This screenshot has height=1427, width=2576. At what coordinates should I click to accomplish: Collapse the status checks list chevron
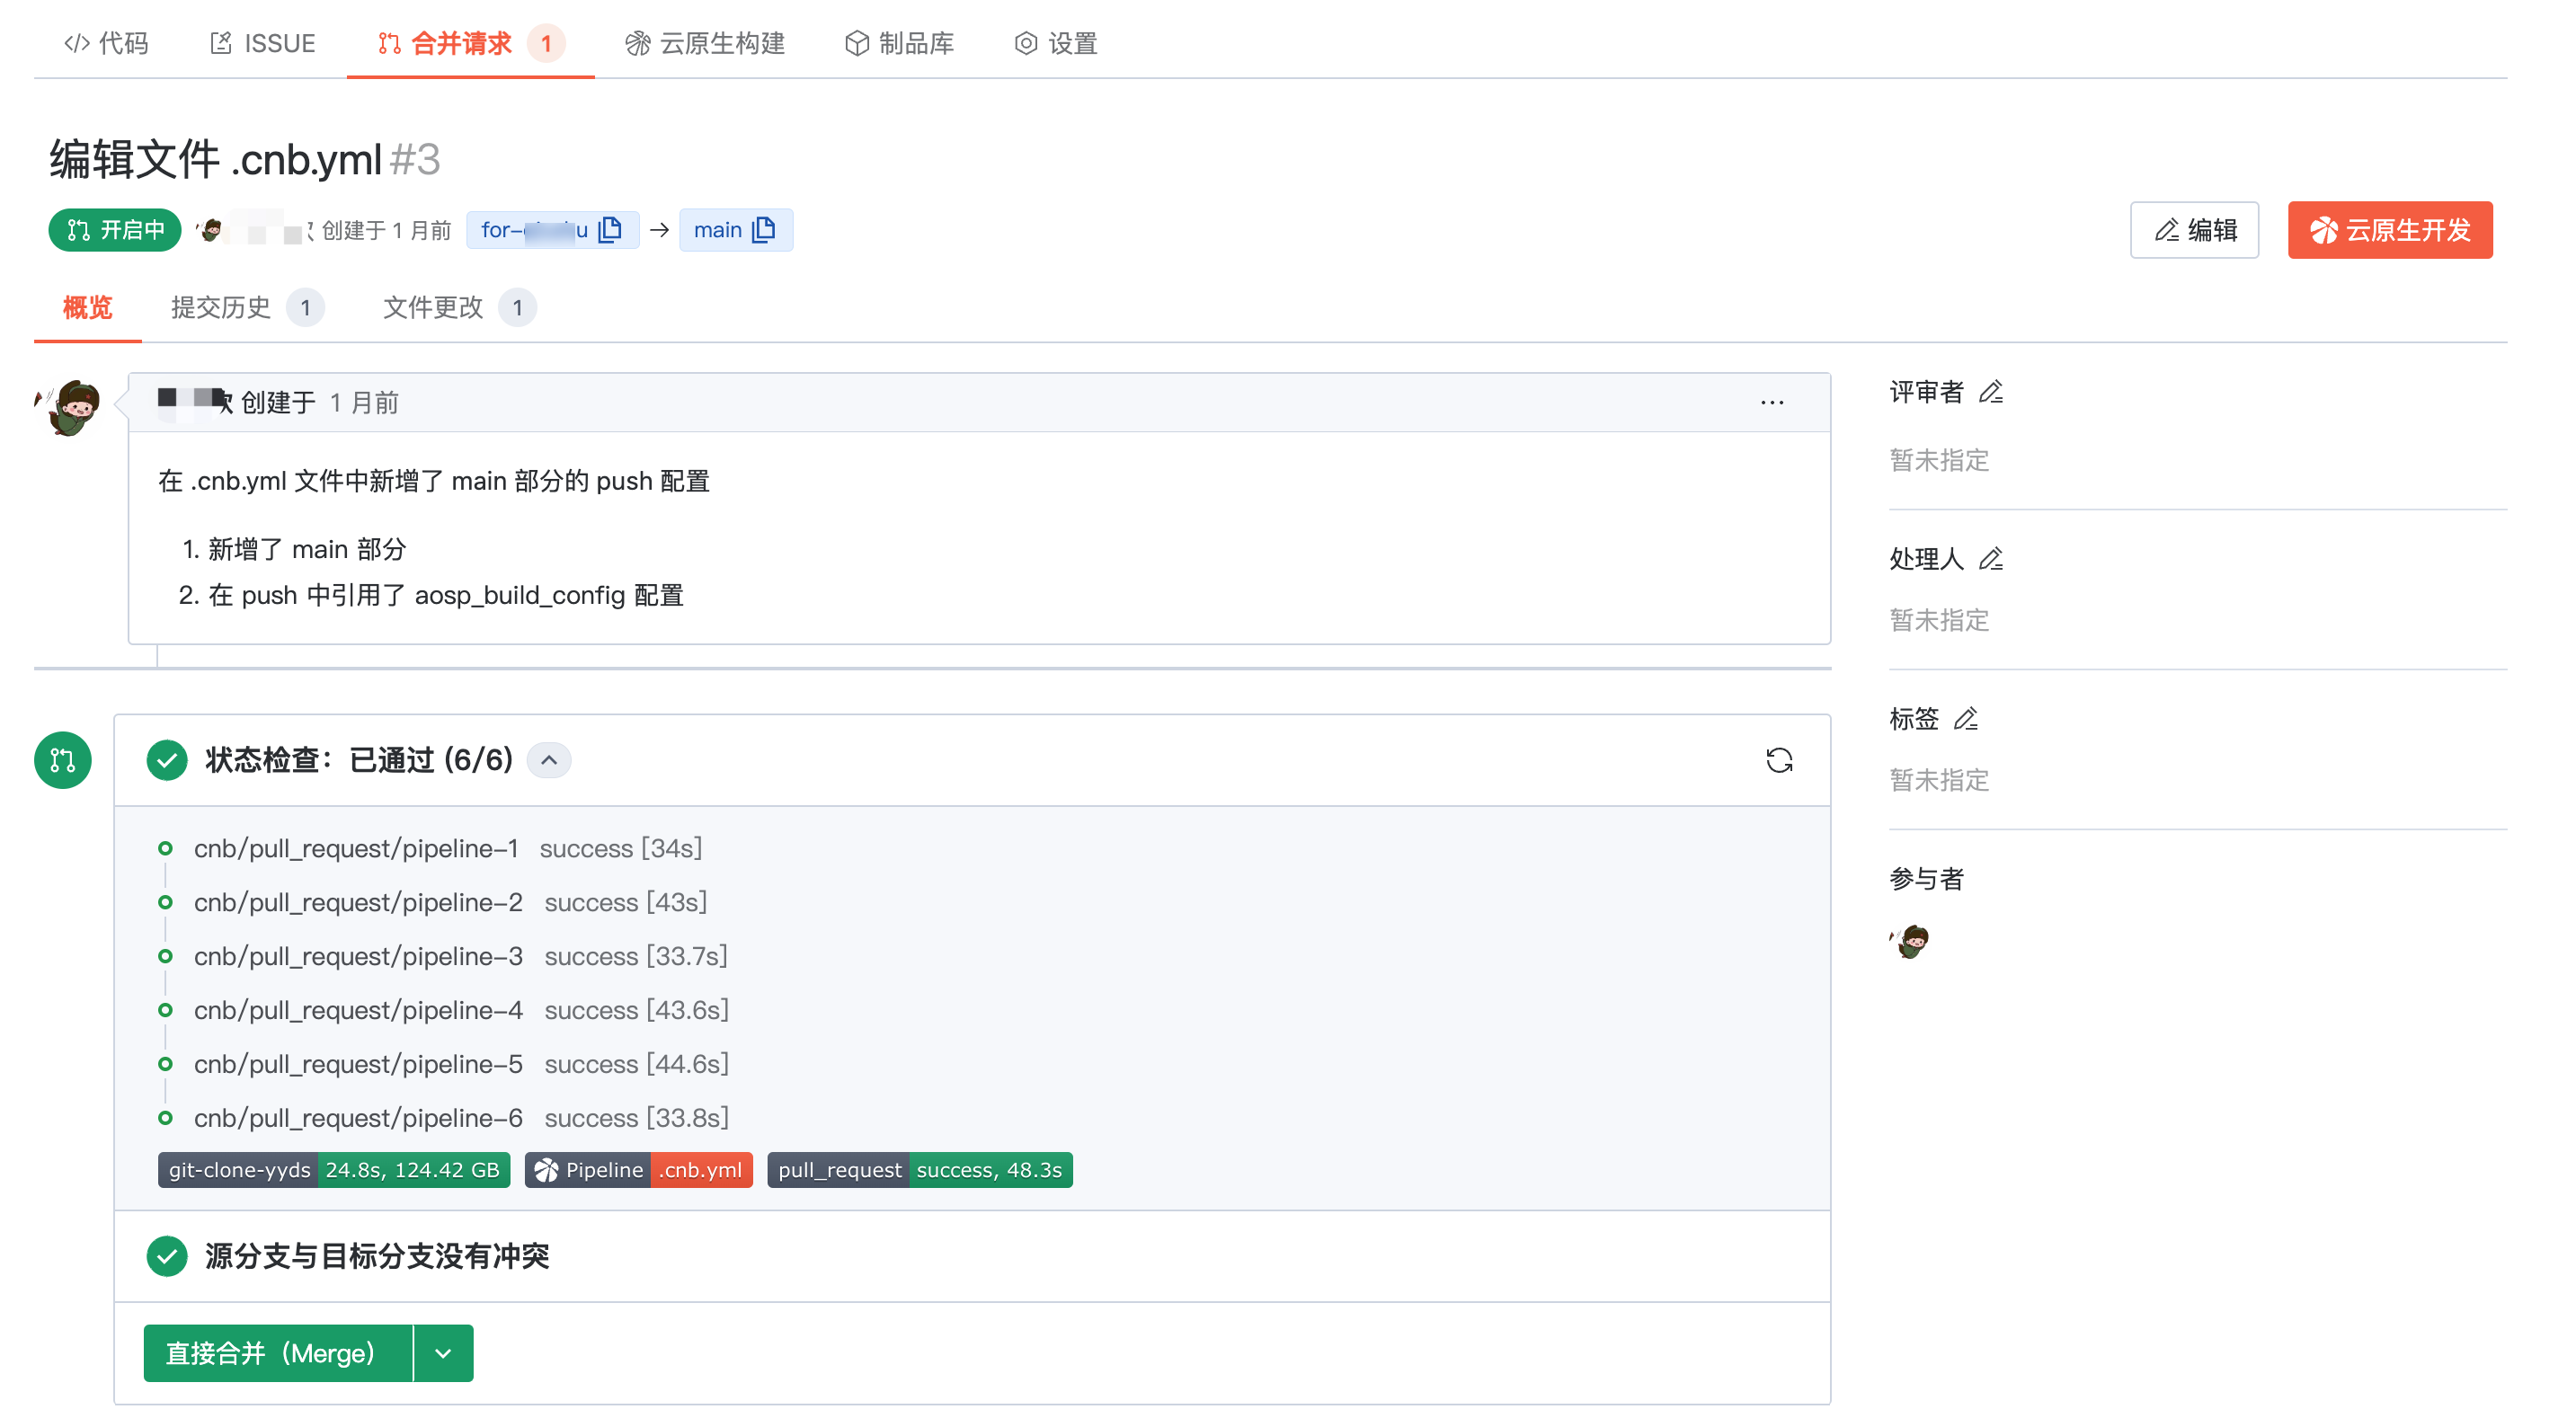tap(549, 760)
